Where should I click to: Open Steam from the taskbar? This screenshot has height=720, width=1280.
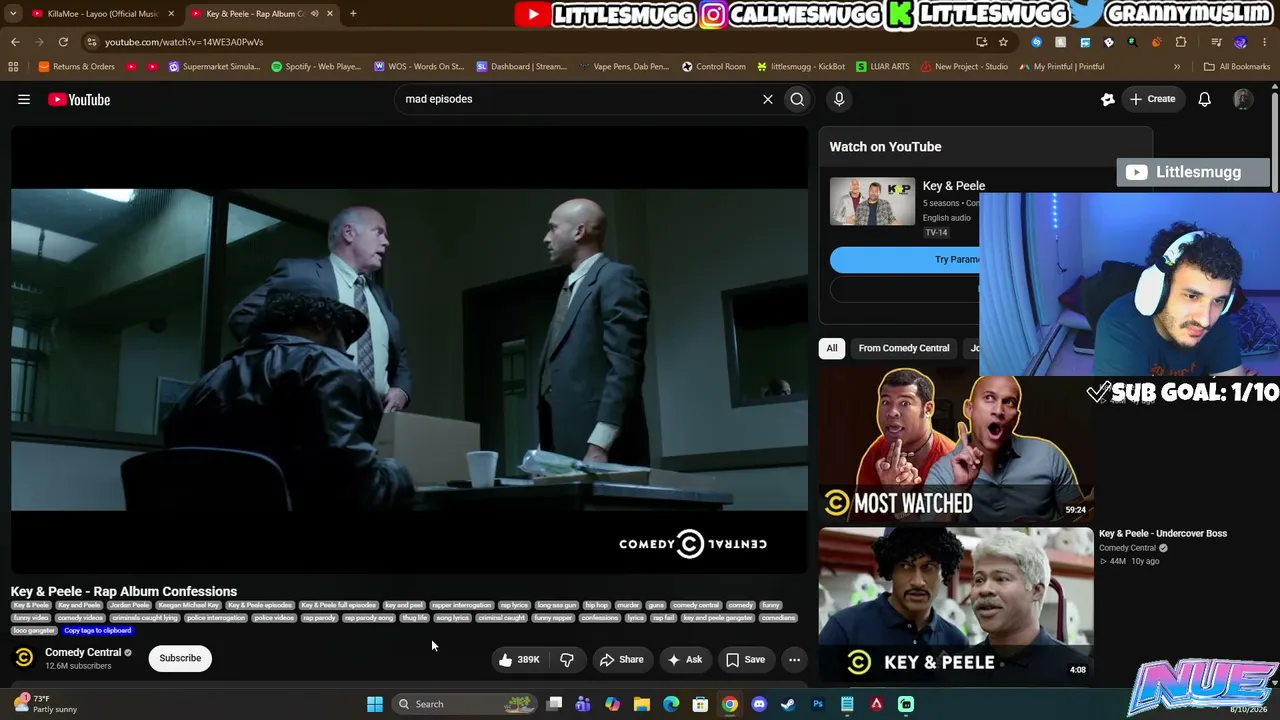point(788,704)
